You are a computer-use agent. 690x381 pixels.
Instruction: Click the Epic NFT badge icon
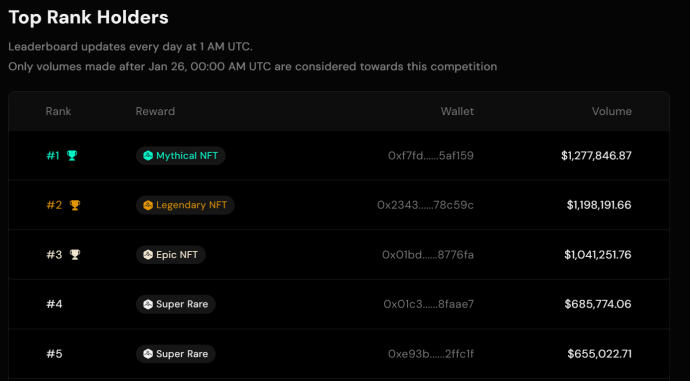pyautogui.click(x=148, y=255)
